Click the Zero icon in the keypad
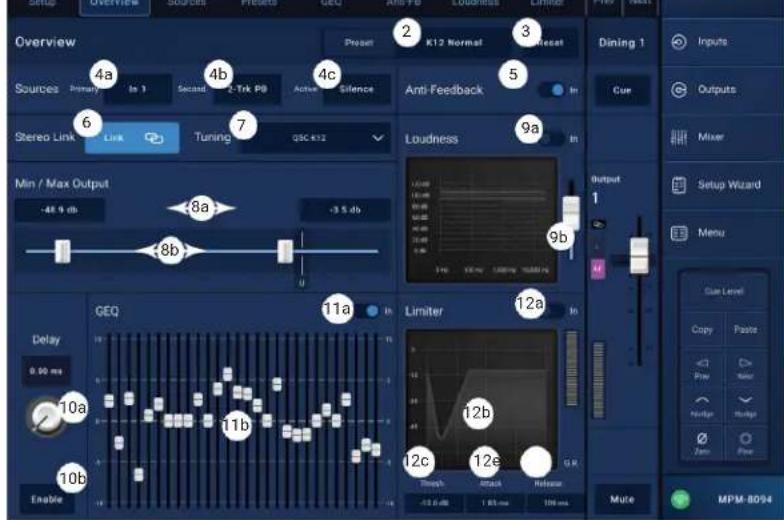784x520 pixels. (702, 438)
